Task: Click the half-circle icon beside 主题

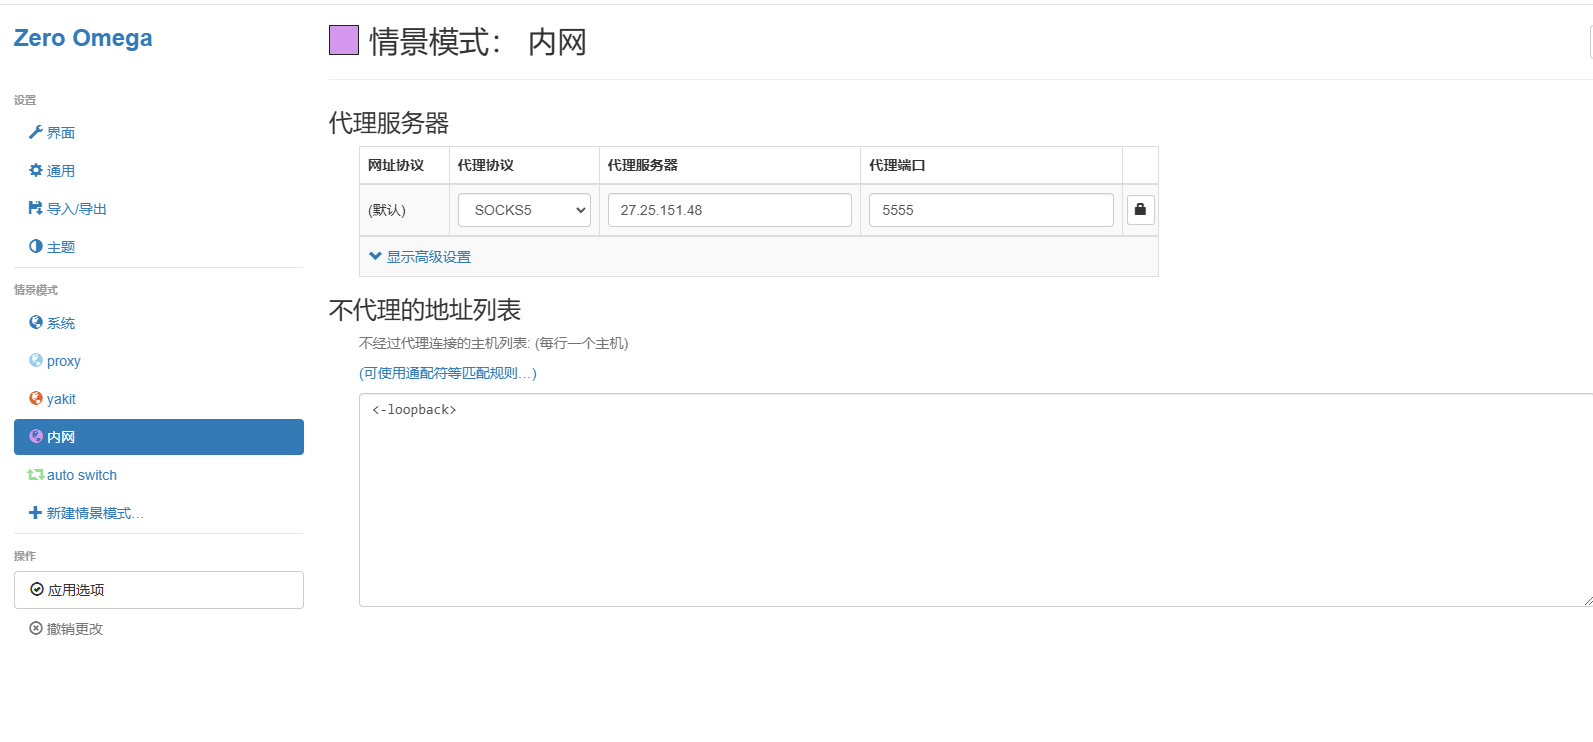Action: (36, 246)
